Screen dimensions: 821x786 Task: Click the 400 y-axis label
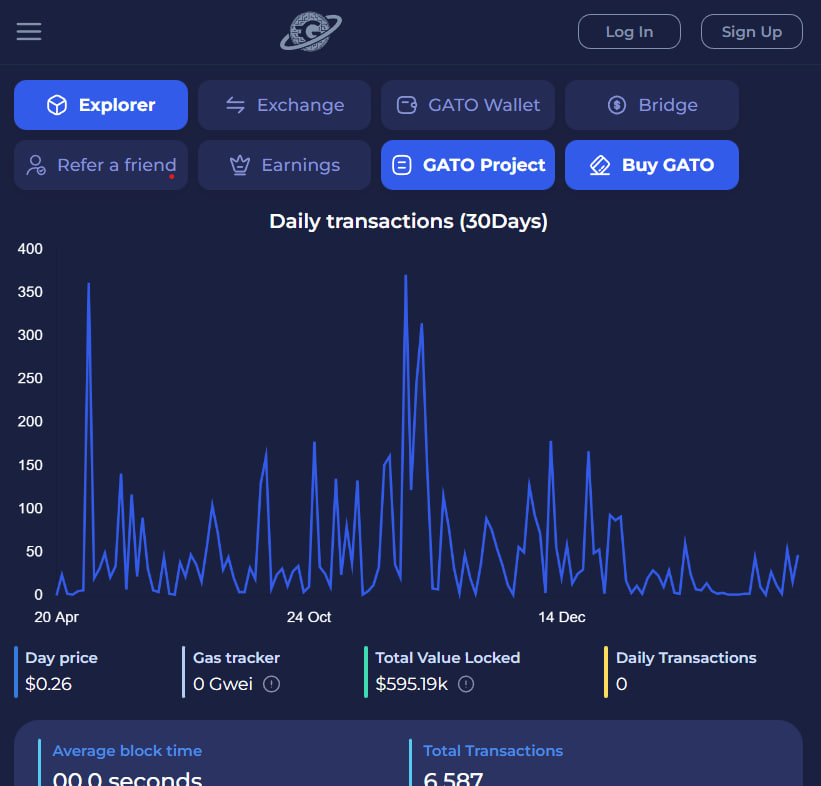tap(30, 249)
